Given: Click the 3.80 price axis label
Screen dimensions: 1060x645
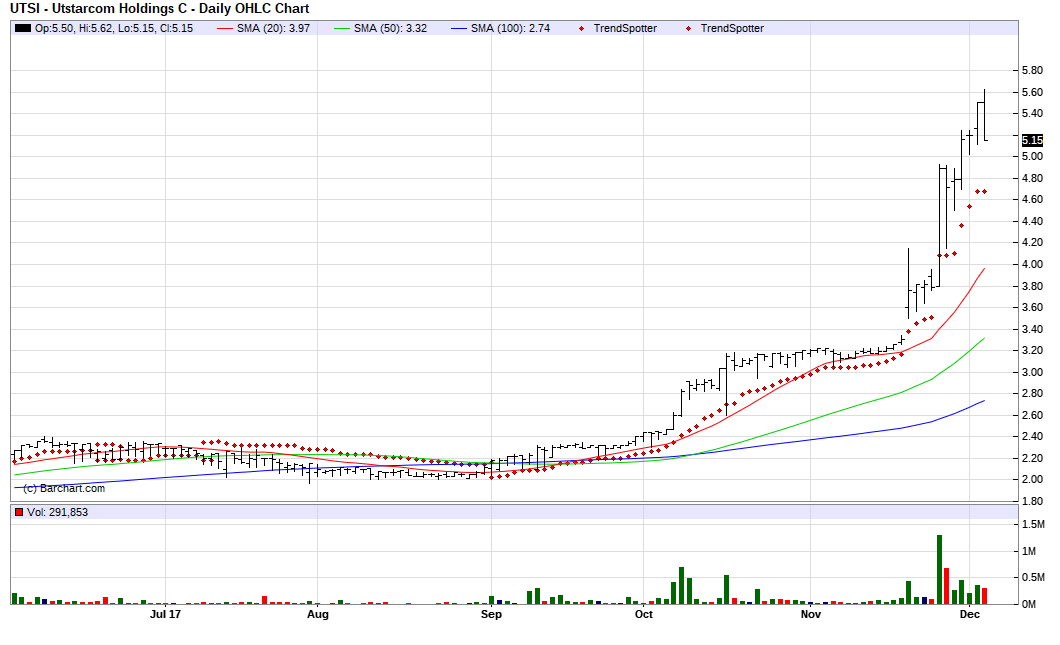Looking at the screenshot, I should coord(1032,286).
